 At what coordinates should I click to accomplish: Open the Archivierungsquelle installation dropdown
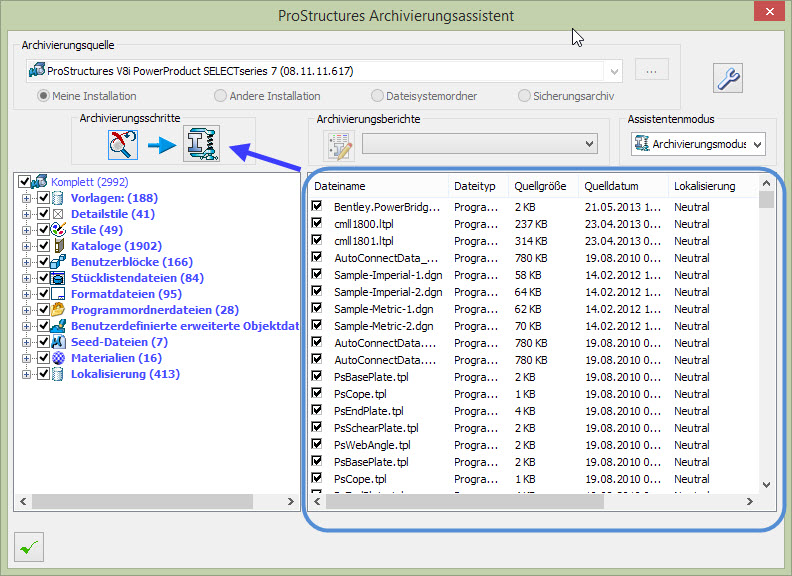pos(614,71)
